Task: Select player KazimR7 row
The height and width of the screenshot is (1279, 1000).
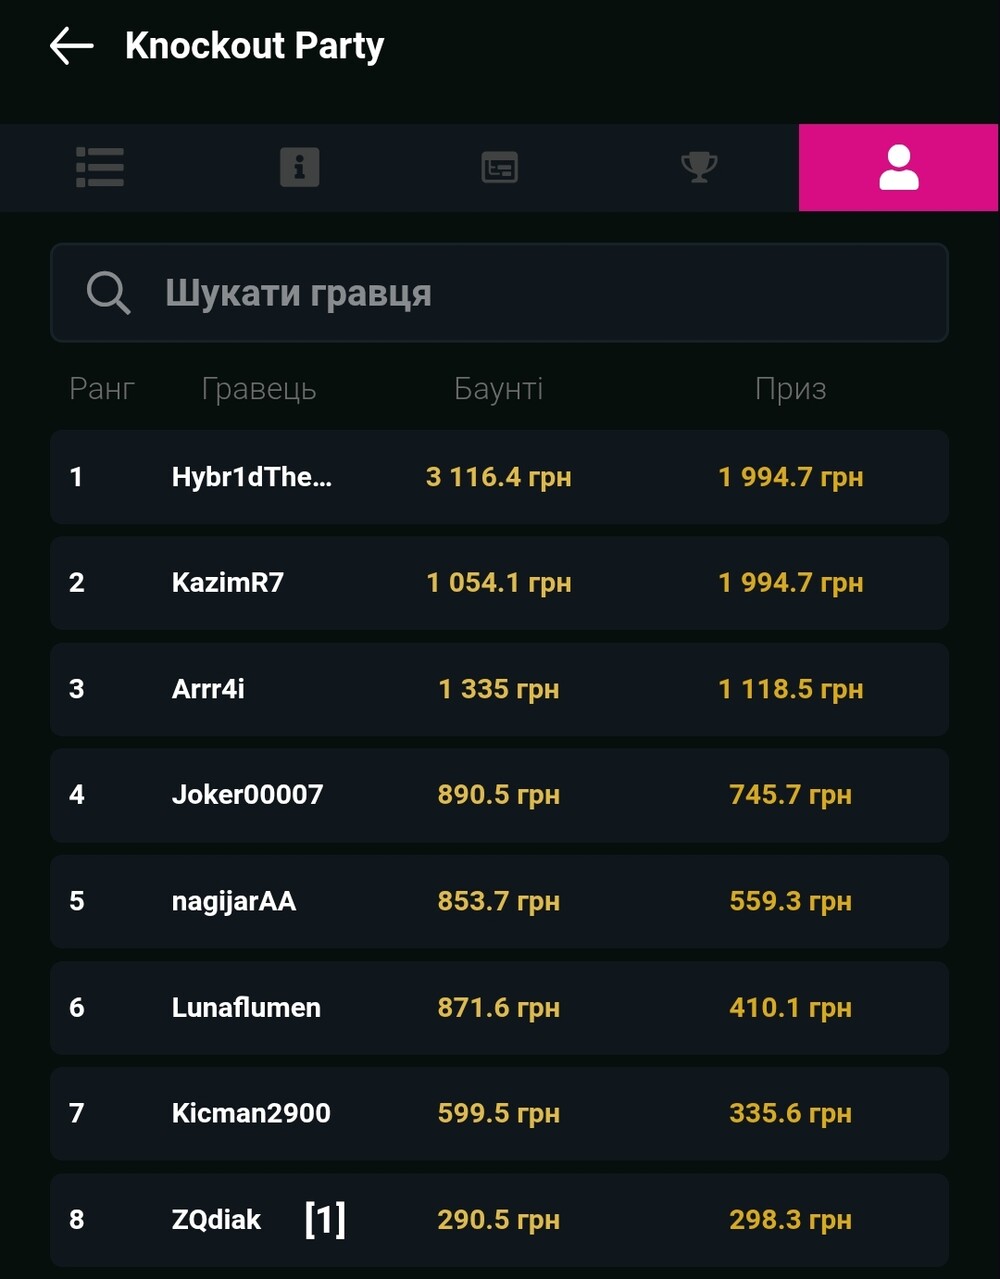Action: click(499, 583)
